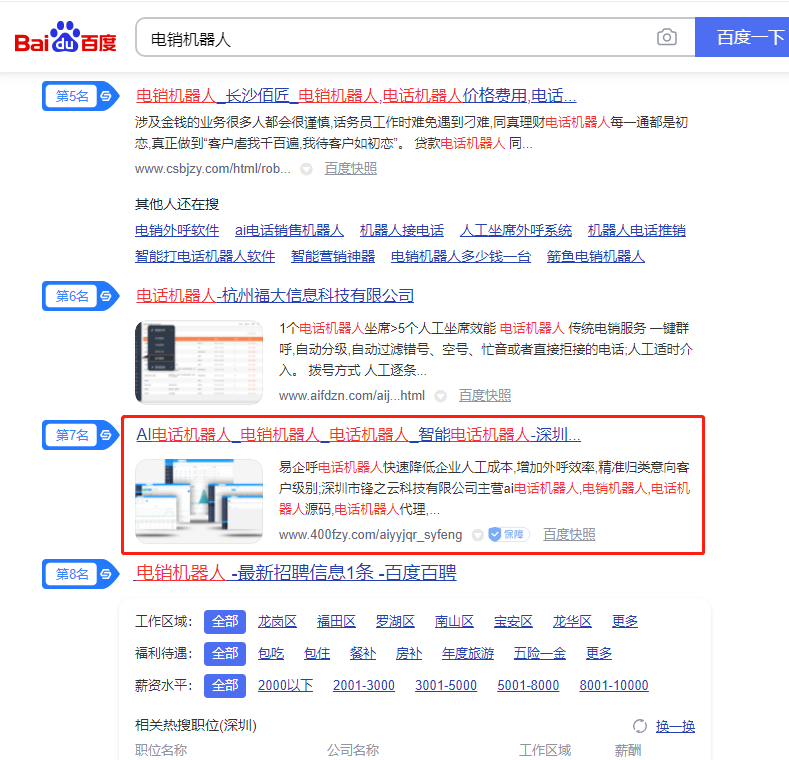Open related search 机器人接电话
This screenshot has width=789, height=760.
pyautogui.click(x=402, y=231)
